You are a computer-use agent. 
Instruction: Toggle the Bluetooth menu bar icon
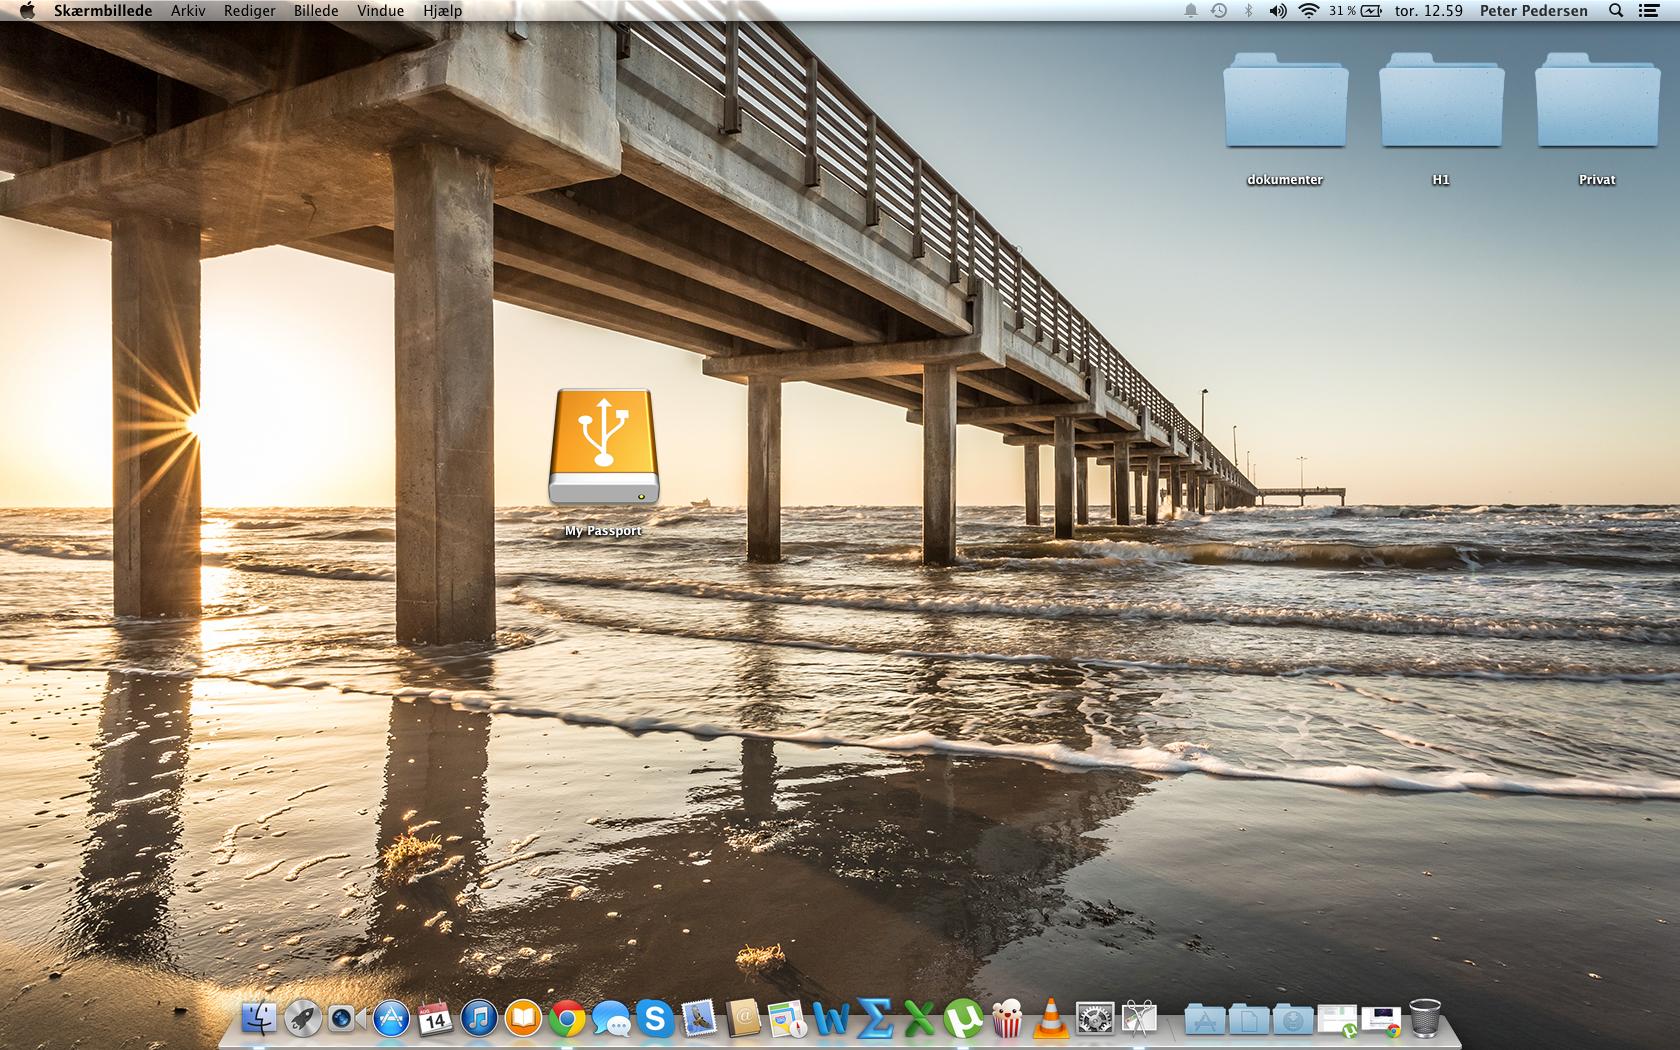pyautogui.click(x=1248, y=11)
